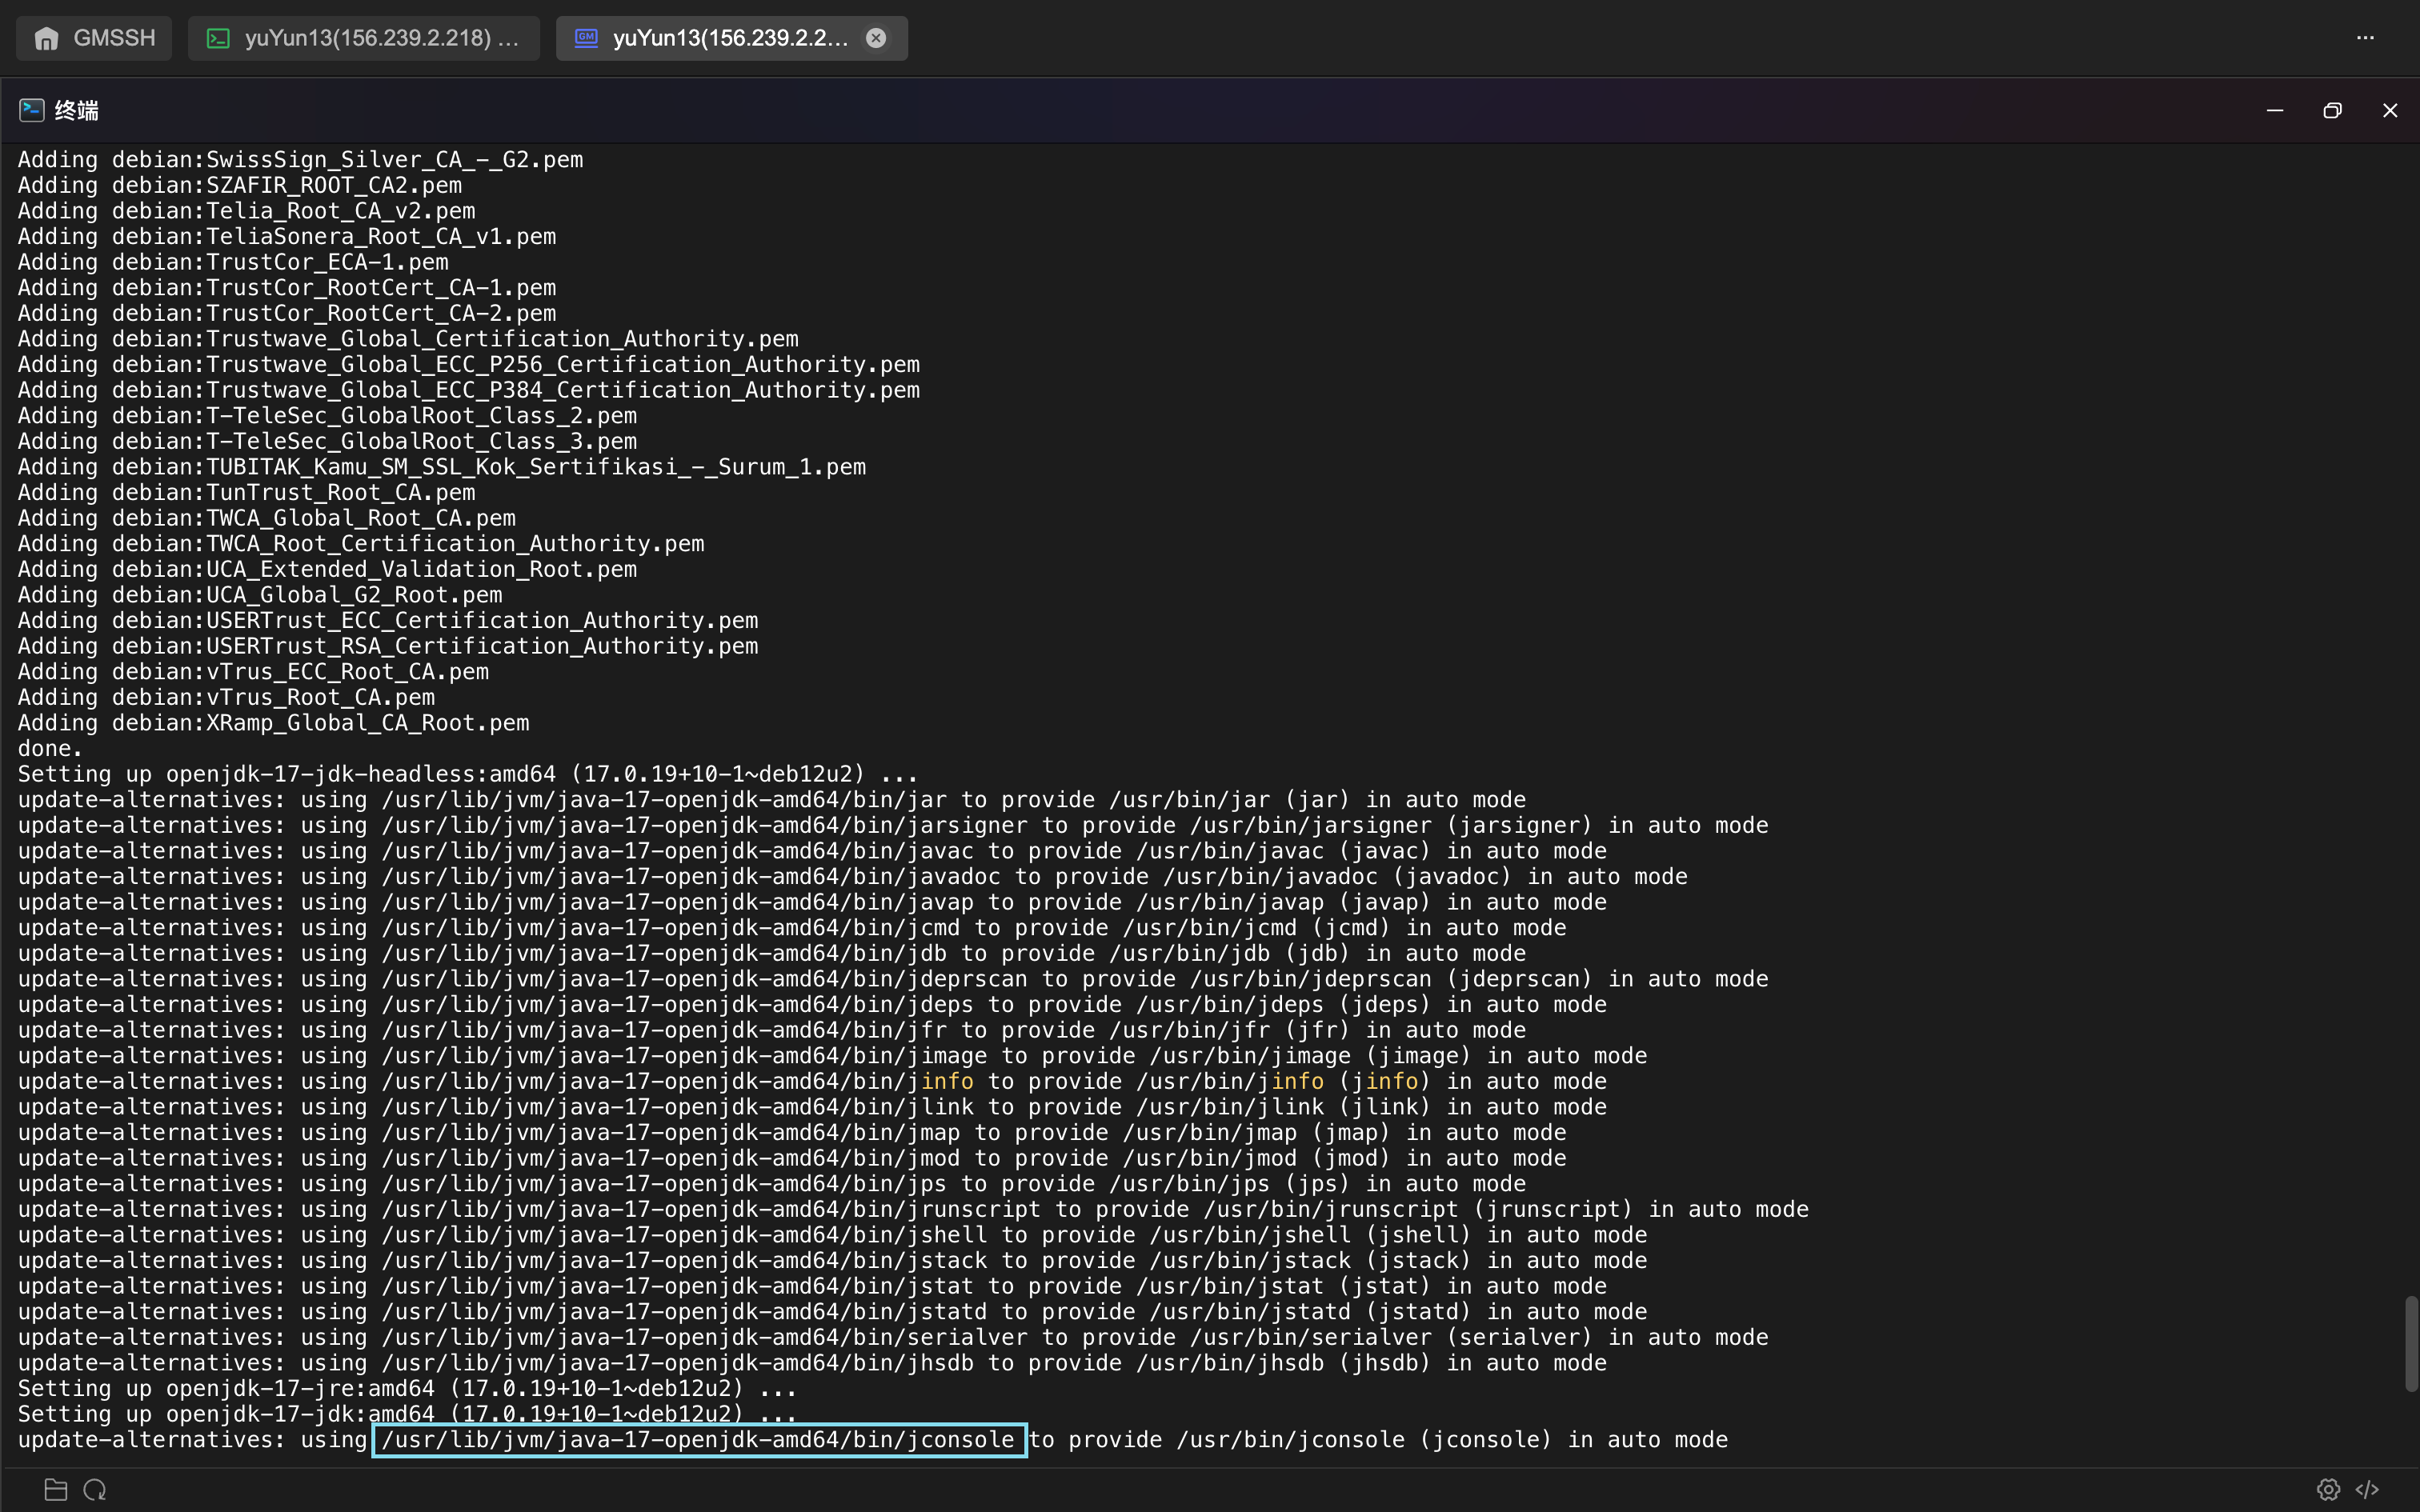2420x1512 pixels.
Task: Close the active yuYun13 tab
Action: (876, 38)
